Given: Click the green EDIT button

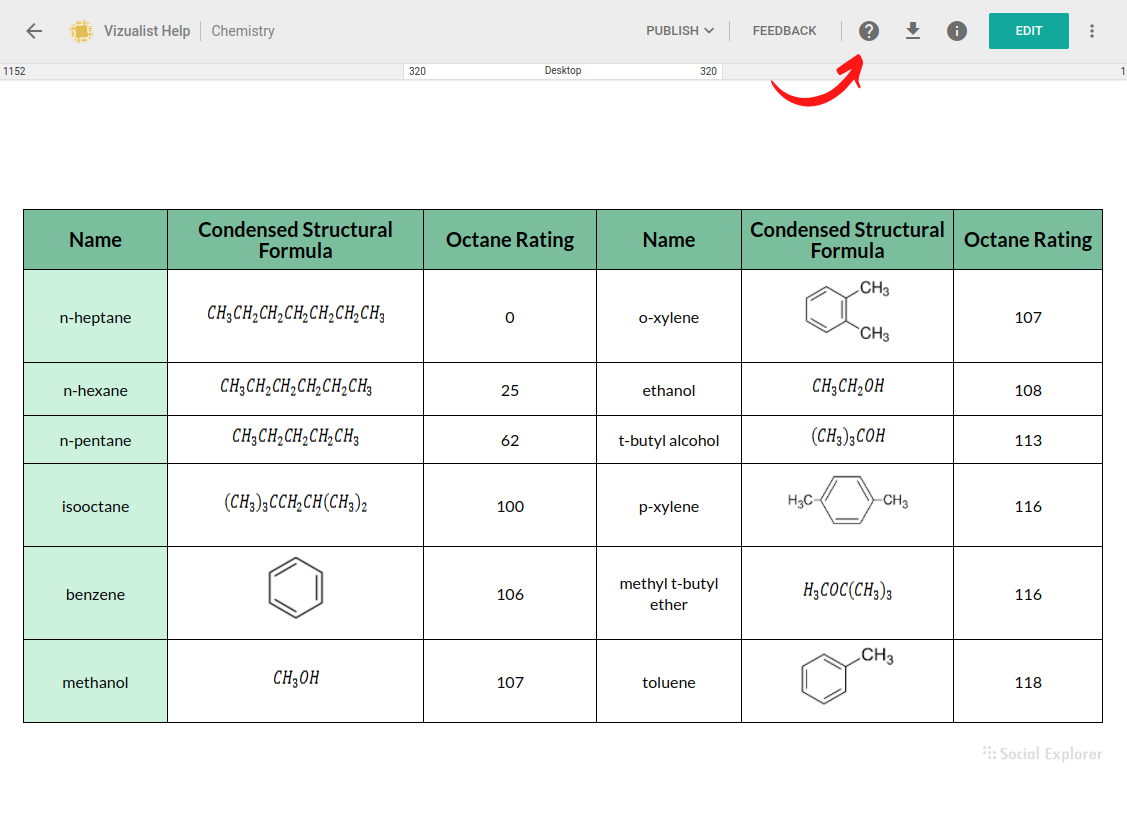Looking at the screenshot, I should pos(1028,31).
